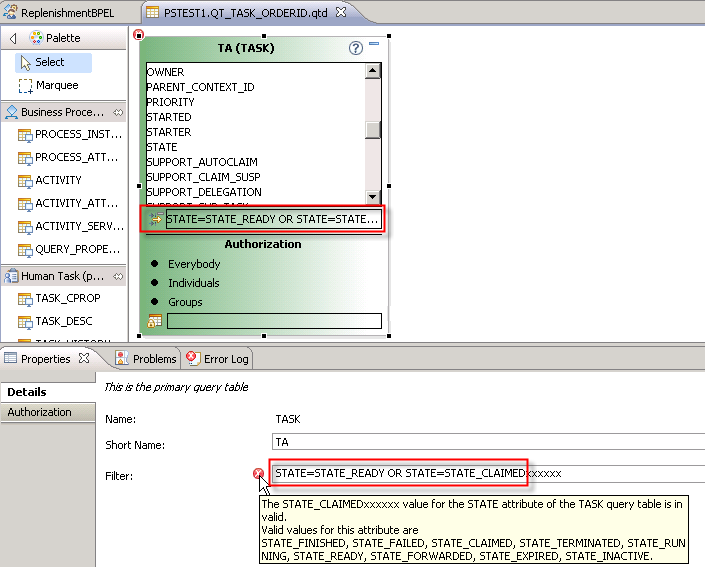Click the attribute list scrollbar thumb
This screenshot has height=567, width=705.
[373, 130]
